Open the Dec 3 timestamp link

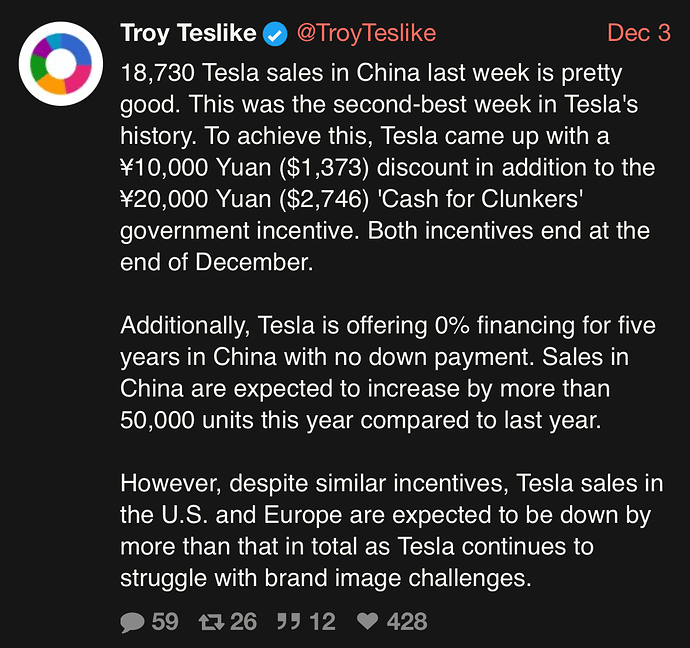pyautogui.click(x=639, y=33)
